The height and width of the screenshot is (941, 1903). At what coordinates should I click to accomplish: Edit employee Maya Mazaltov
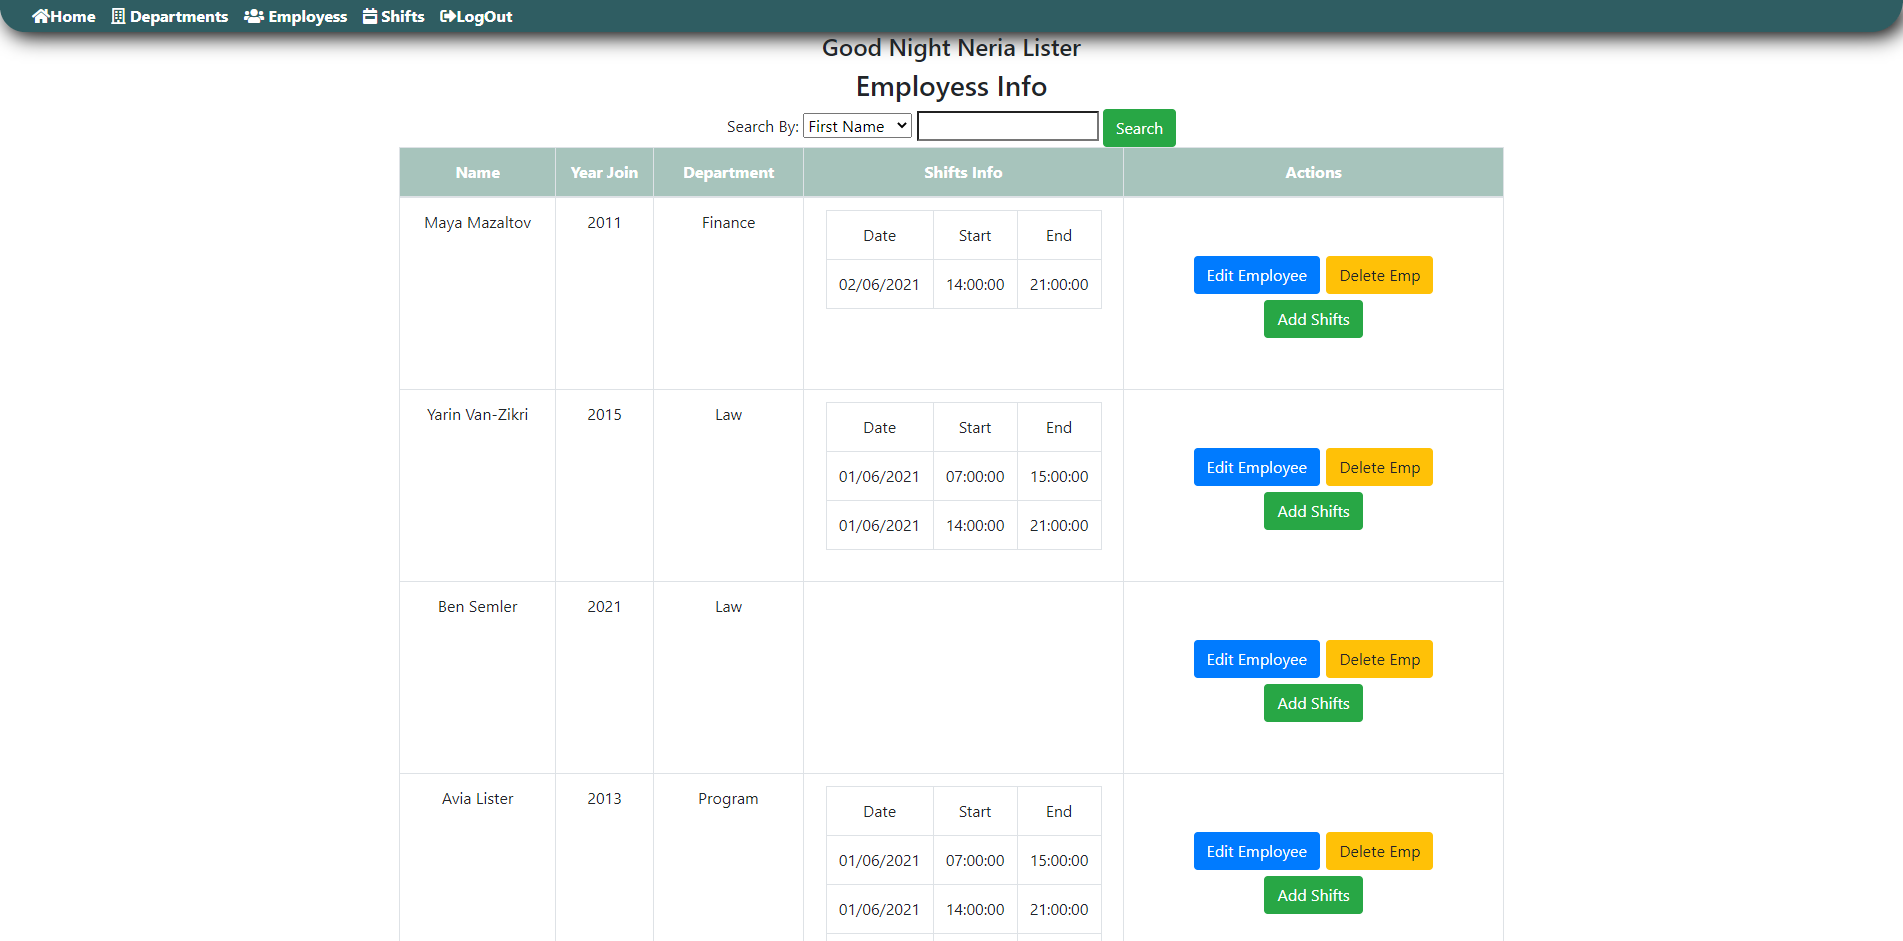coord(1257,275)
